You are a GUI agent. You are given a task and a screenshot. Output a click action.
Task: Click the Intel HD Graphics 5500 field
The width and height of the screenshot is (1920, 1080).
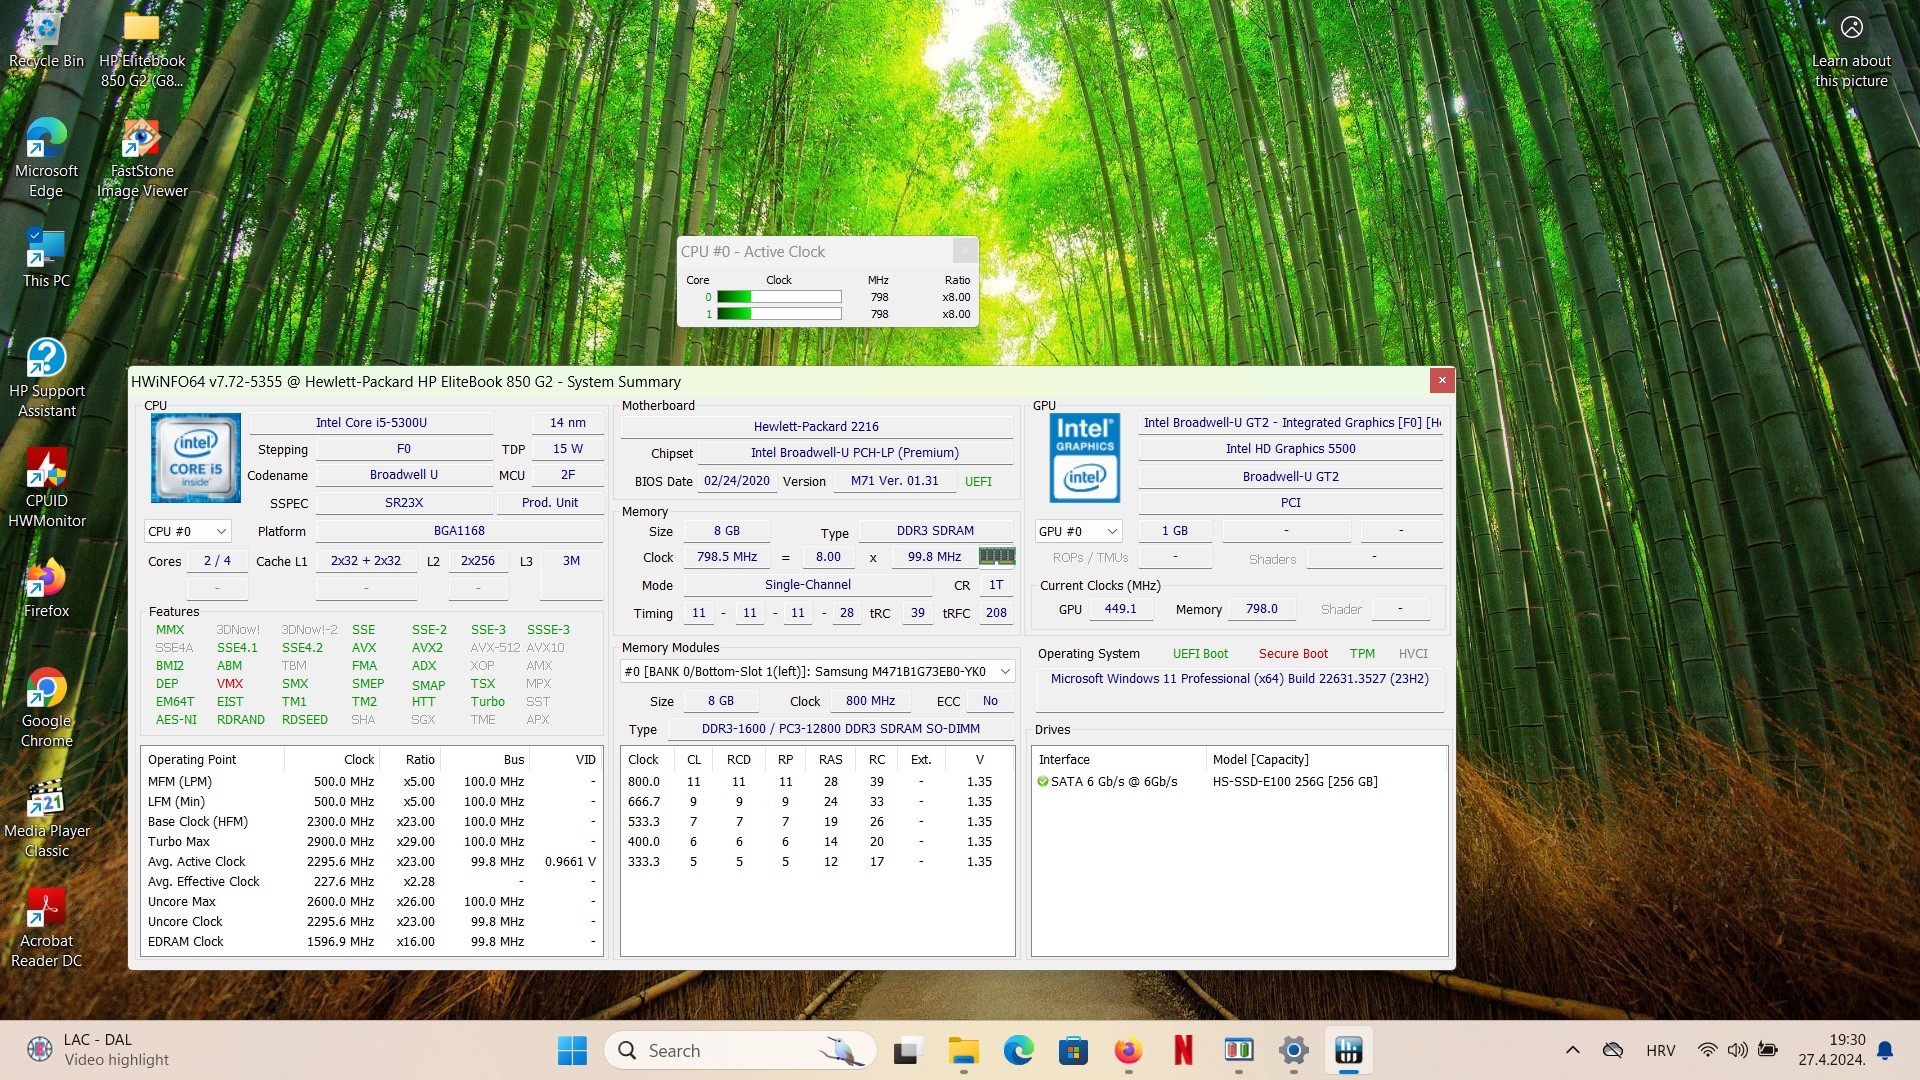click(1290, 449)
